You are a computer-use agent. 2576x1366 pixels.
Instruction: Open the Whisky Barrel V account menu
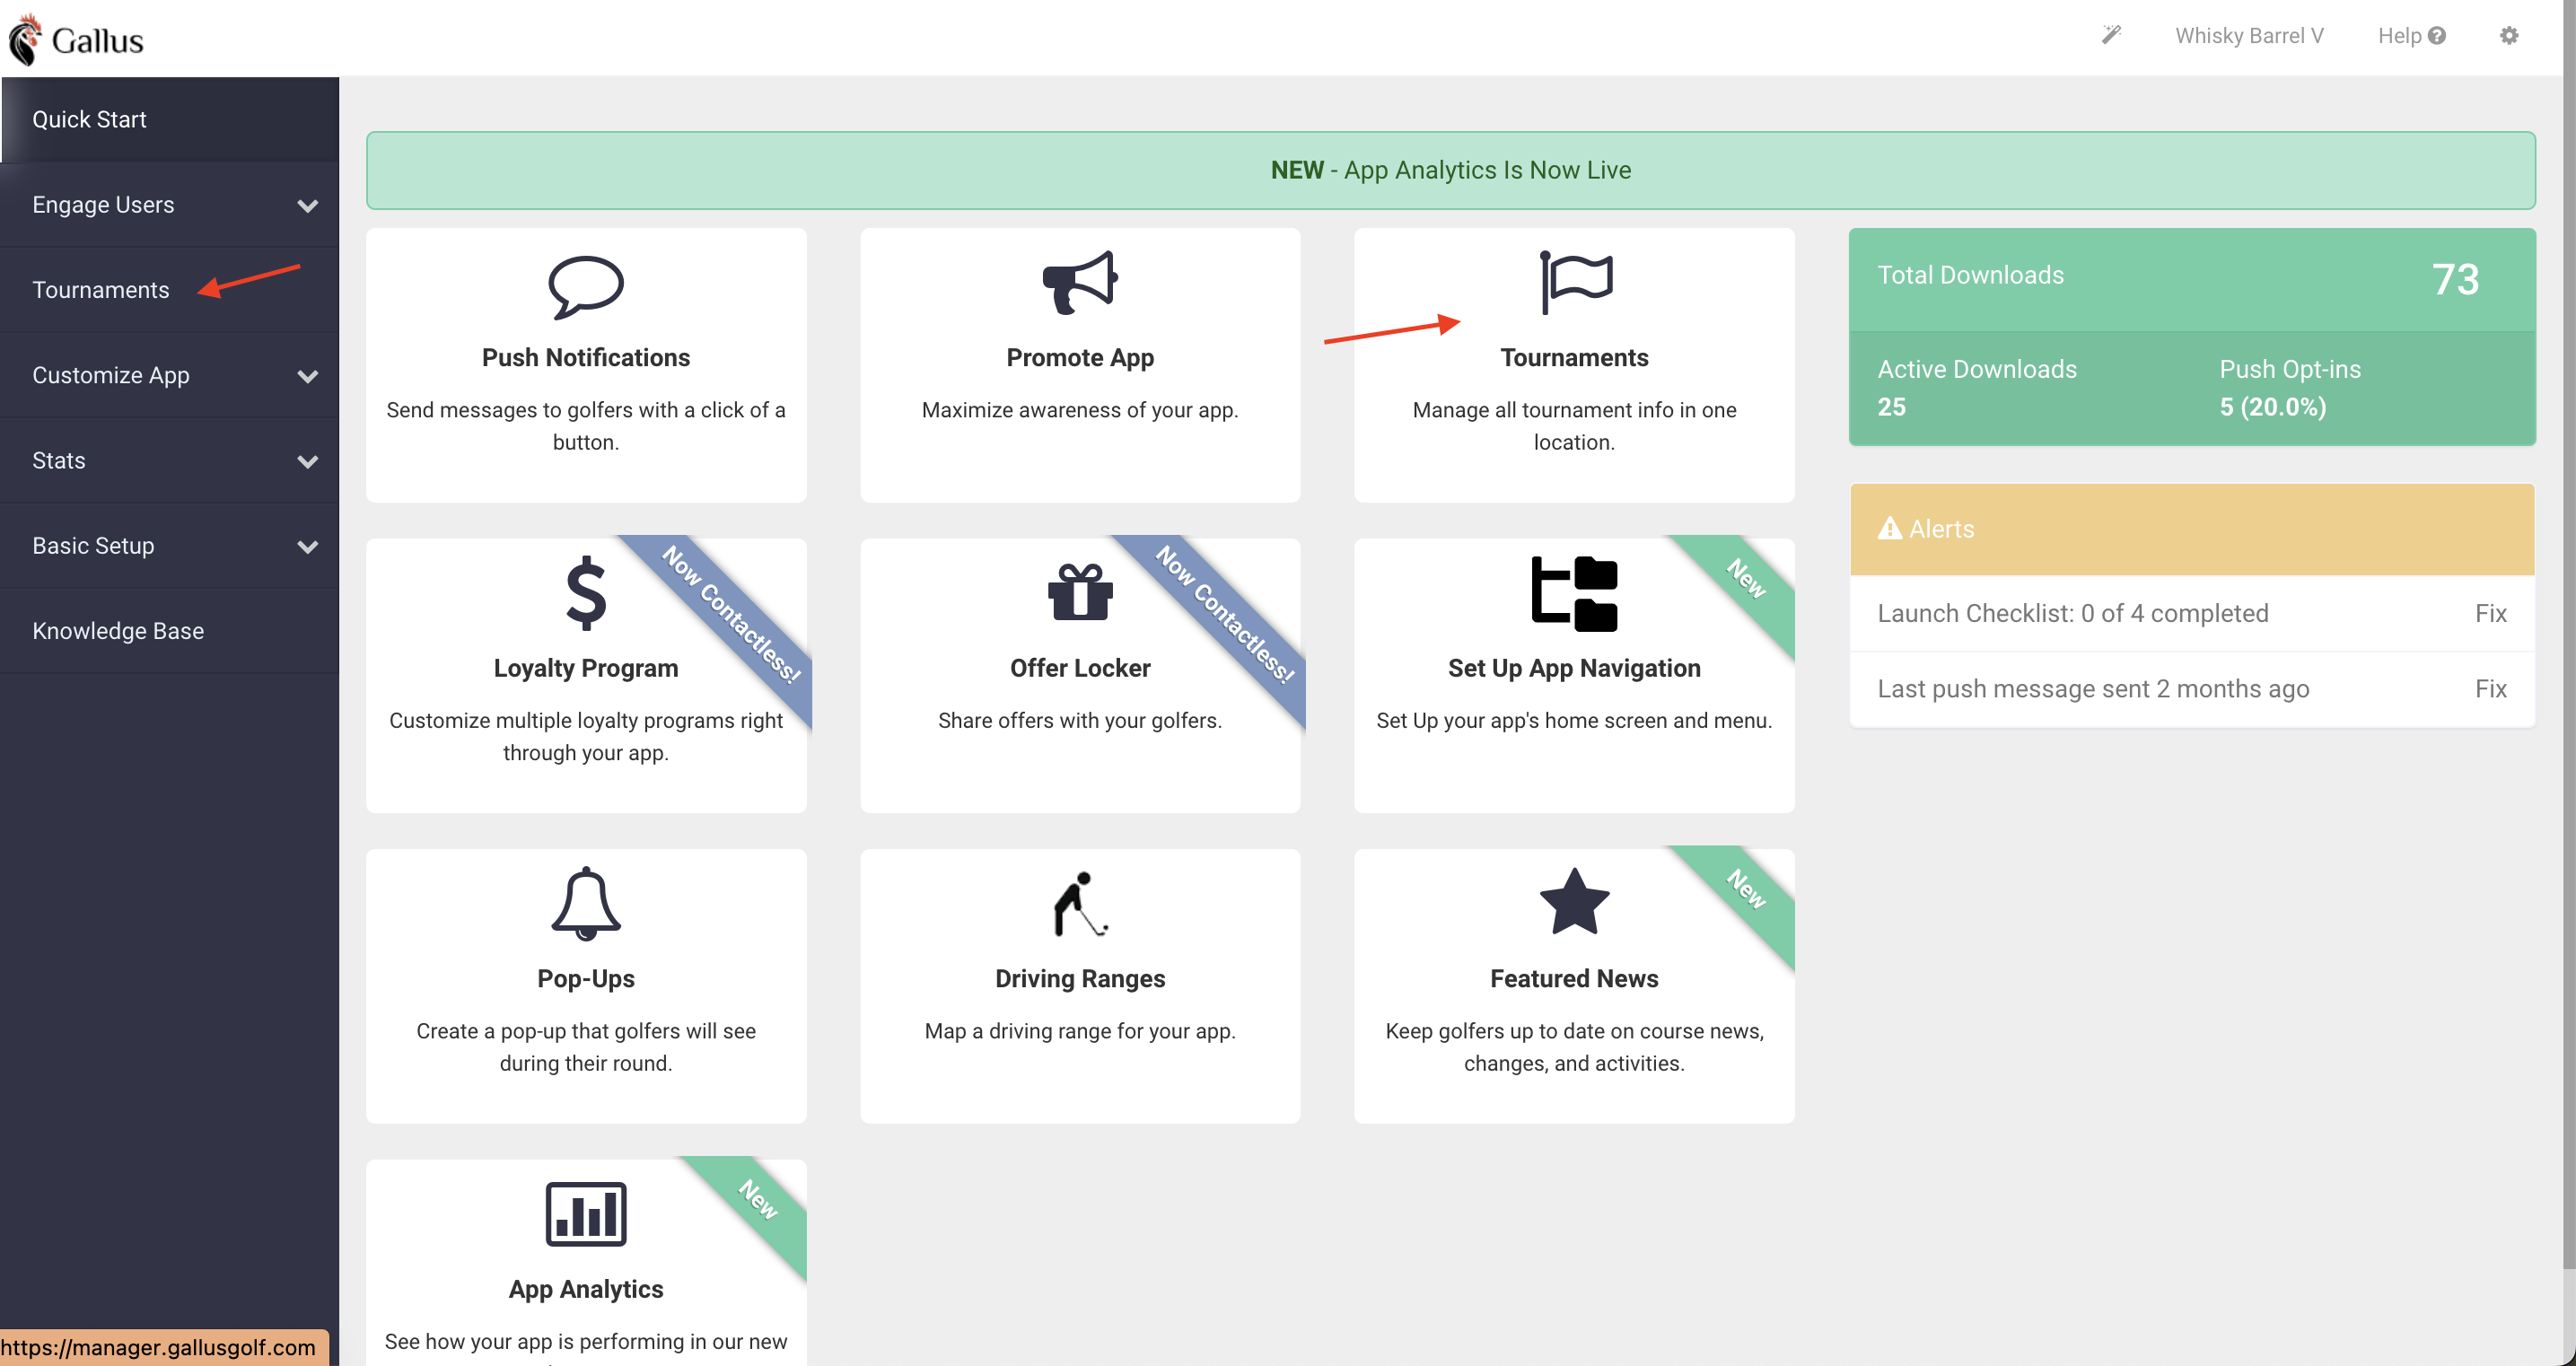(2249, 36)
